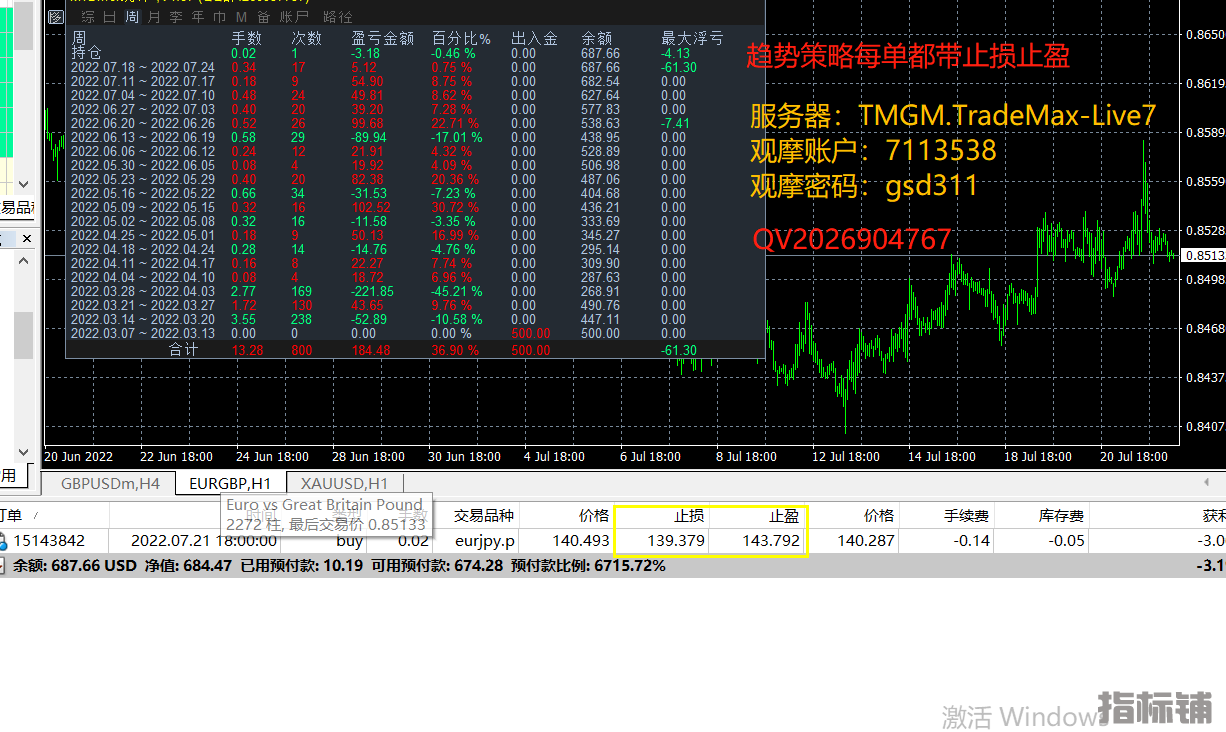Sort orders by 止损 column header
Image resolution: width=1226 pixels, height=732 pixels.
(688, 516)
